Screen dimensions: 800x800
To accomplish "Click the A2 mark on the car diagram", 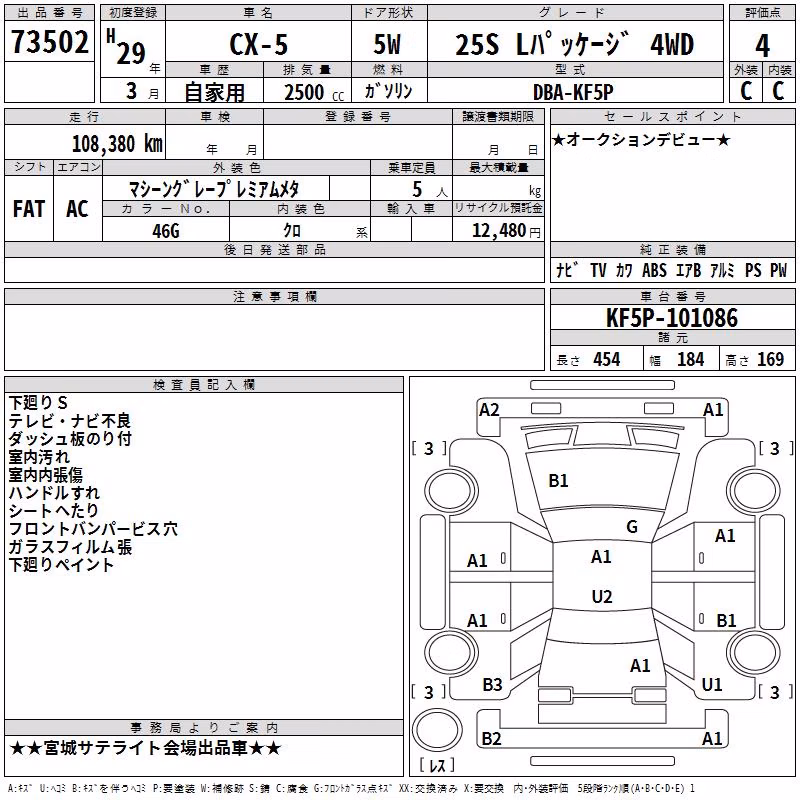I will point(489,410).
